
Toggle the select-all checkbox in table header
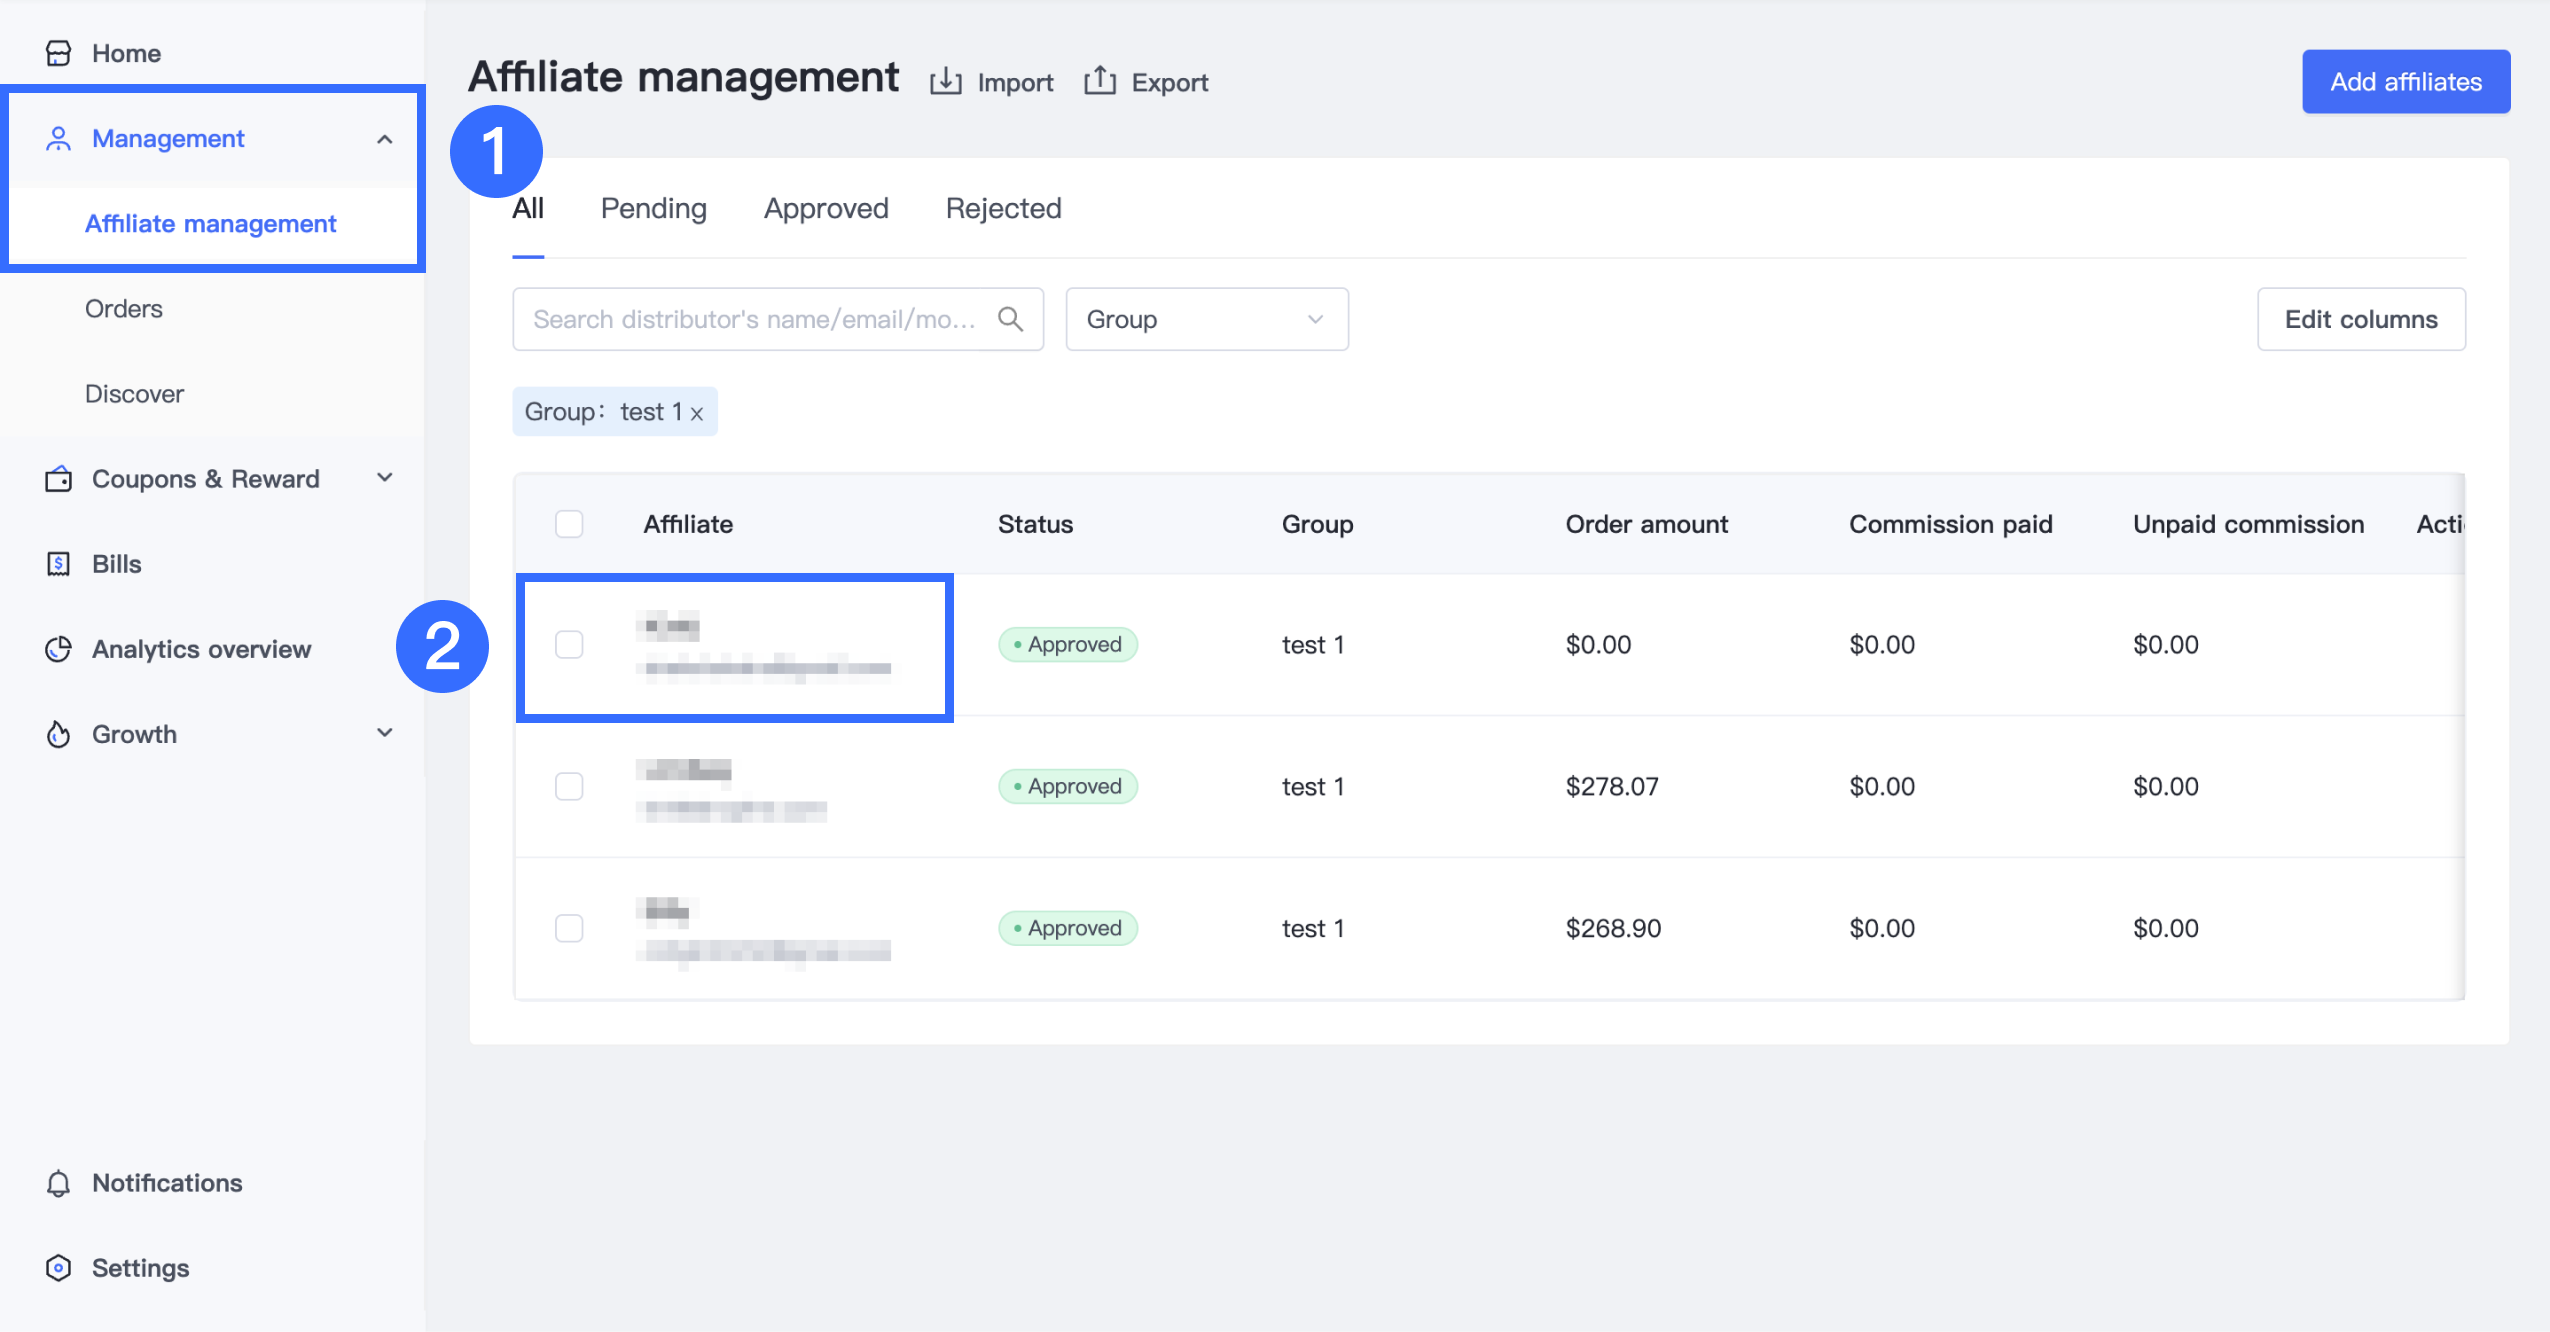[x=569, y=524]
